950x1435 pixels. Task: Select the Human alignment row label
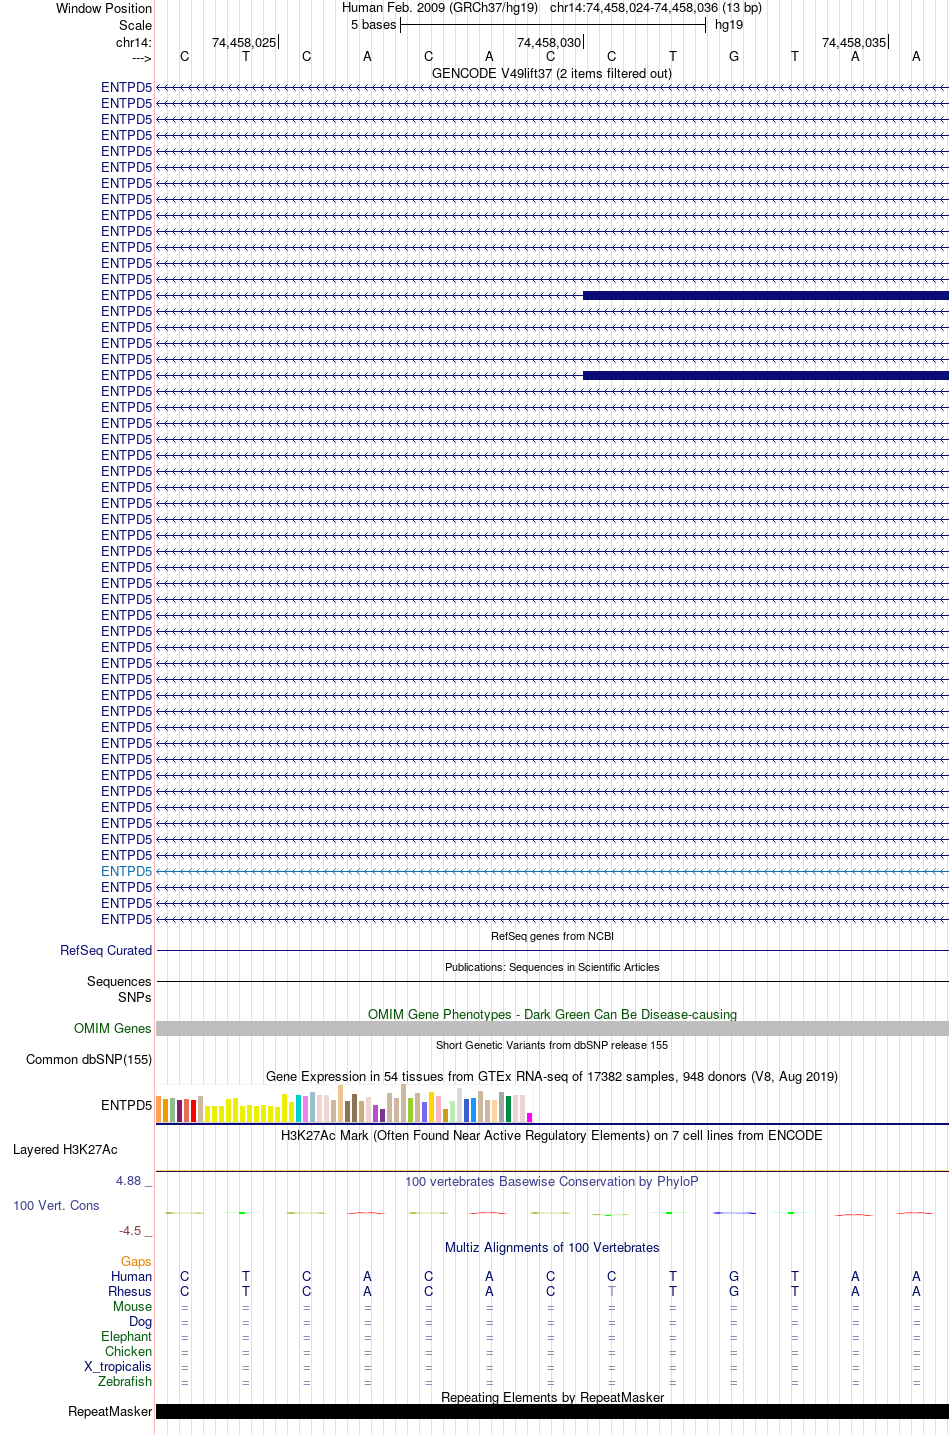coord(131,1276)
